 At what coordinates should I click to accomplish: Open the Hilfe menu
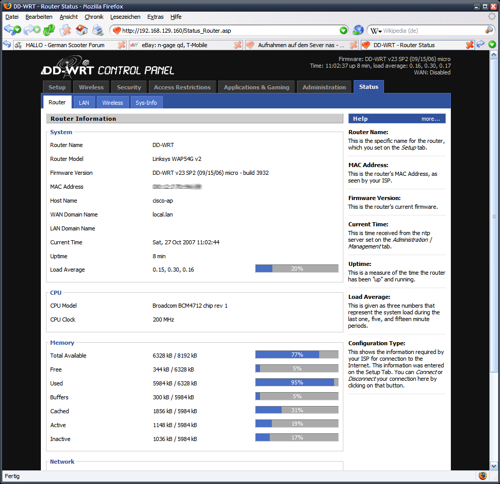pyautogui.click(x=176, y=17)
